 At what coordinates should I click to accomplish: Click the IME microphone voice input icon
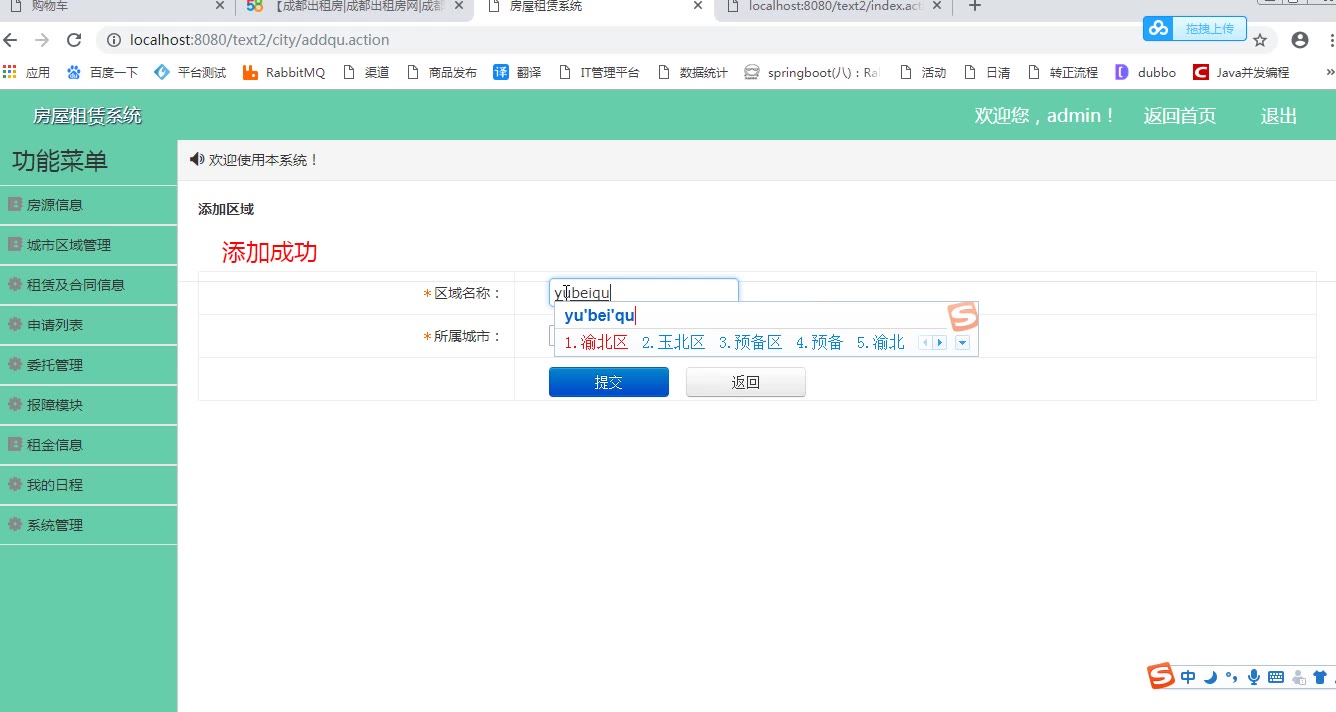point(1254,677)
